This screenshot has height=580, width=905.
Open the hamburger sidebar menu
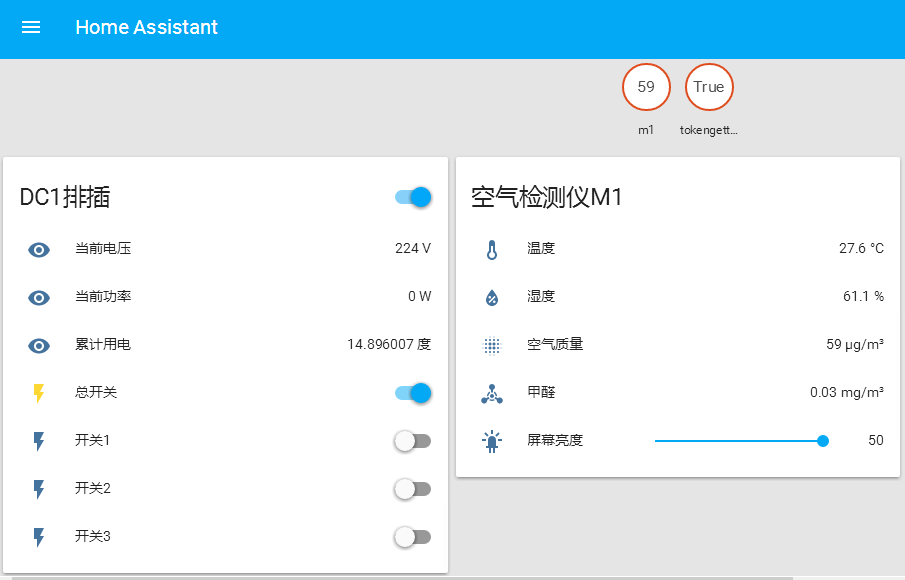pyautogui.click(x=31, y=27)
